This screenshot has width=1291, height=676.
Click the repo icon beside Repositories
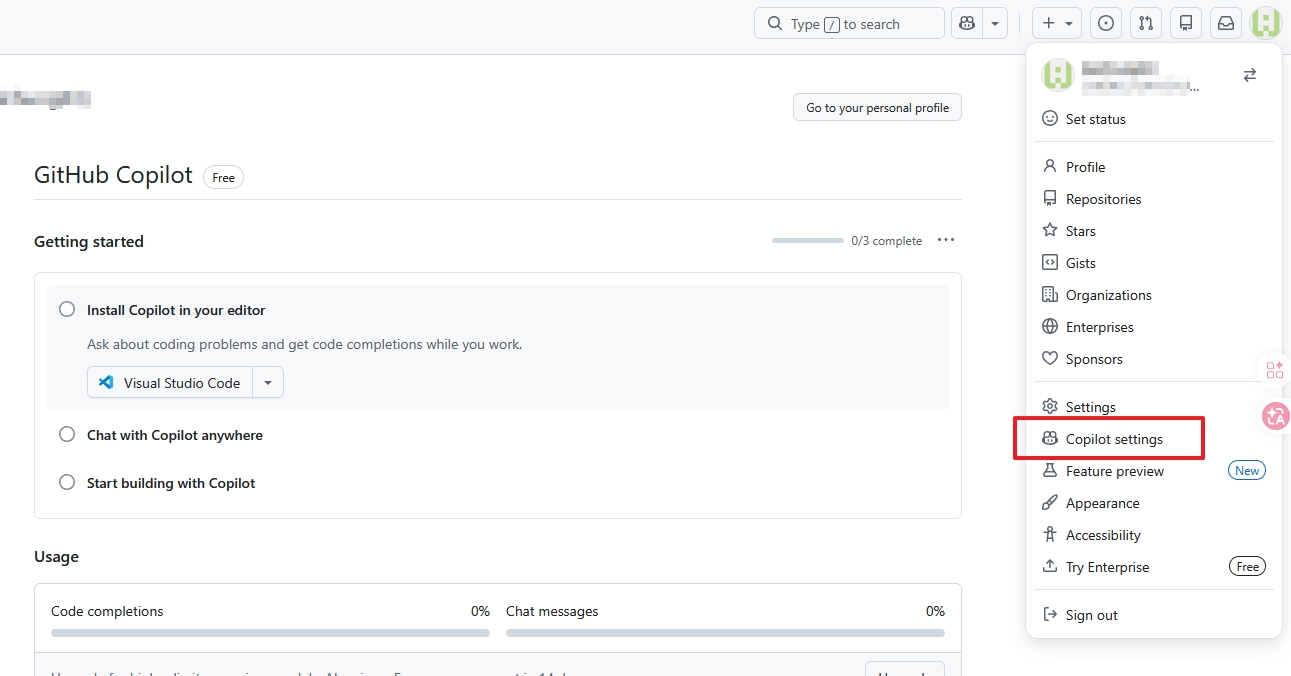1050,198
